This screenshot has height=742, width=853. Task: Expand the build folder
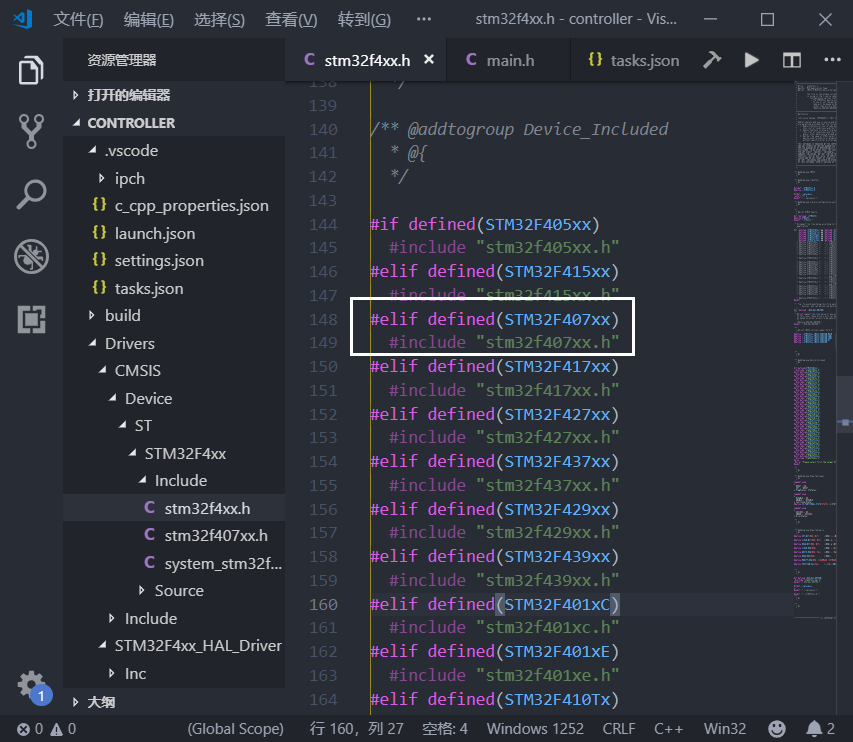point(122,315)
